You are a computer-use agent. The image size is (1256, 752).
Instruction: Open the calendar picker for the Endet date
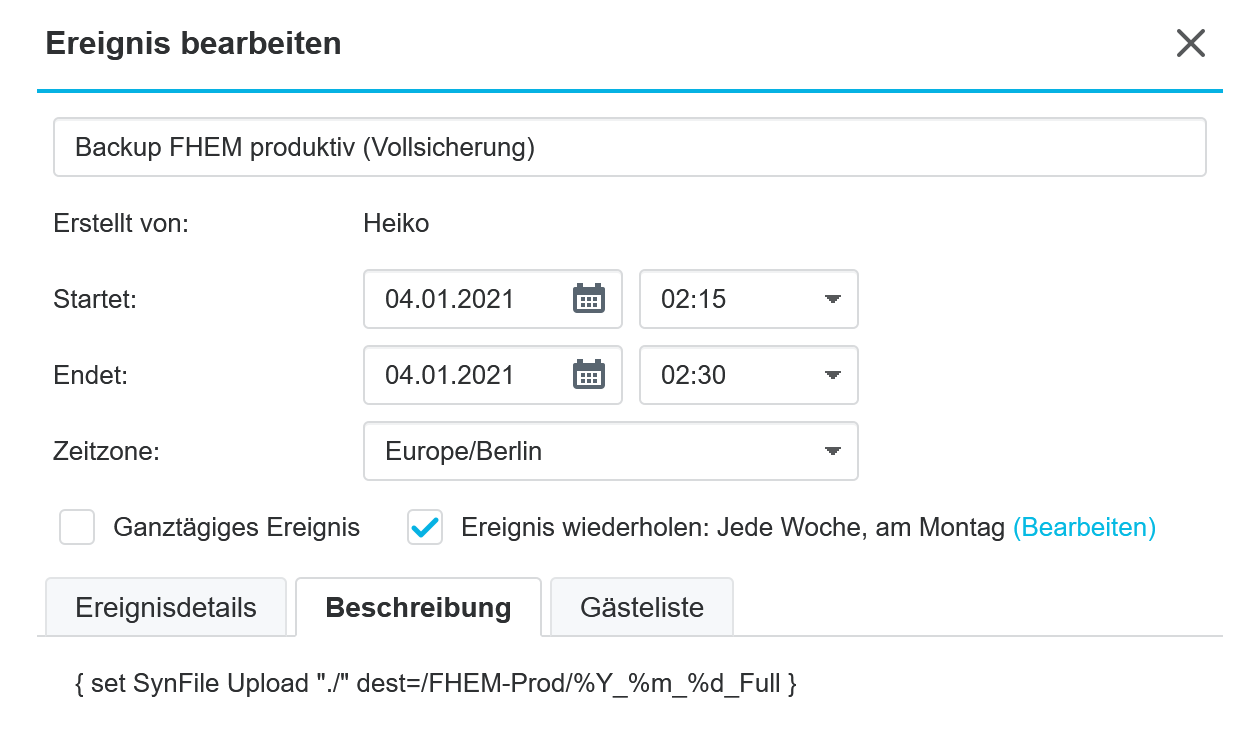589,375
